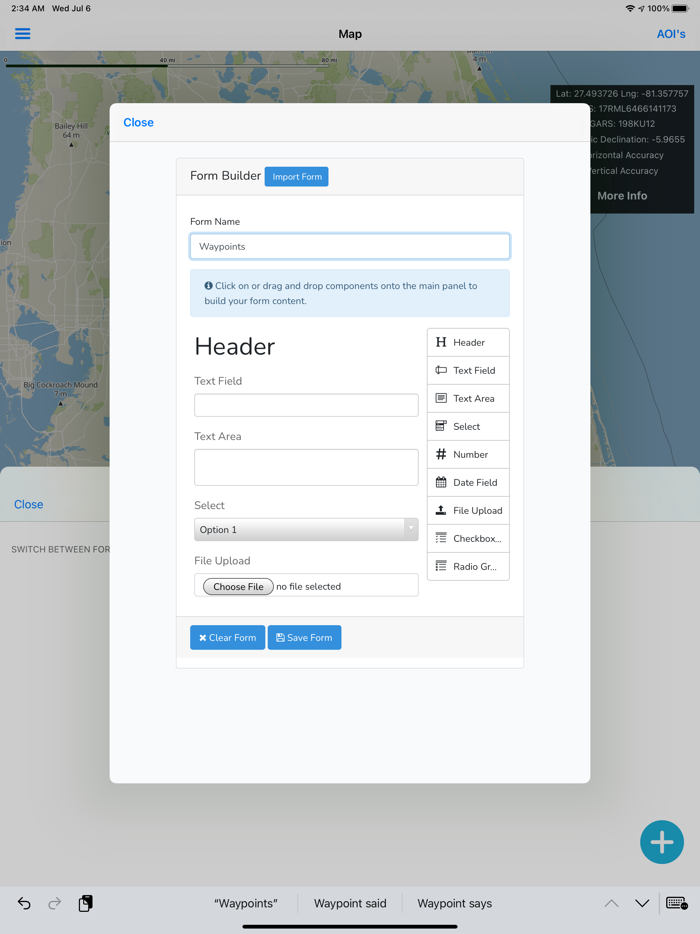Click the Text Area box in preview
The height and width of the screenshot is (934, 700).
point(306,468)
